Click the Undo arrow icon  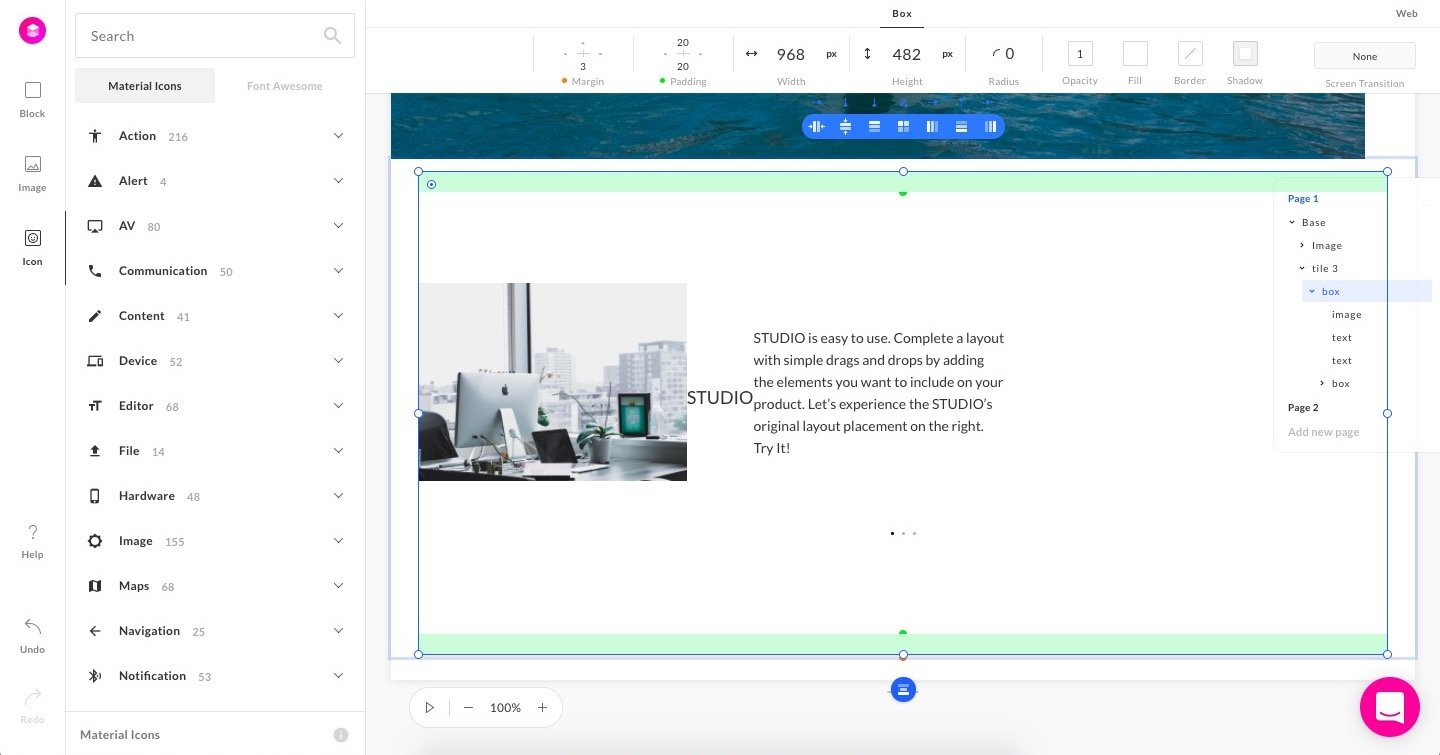click(32, 634)
